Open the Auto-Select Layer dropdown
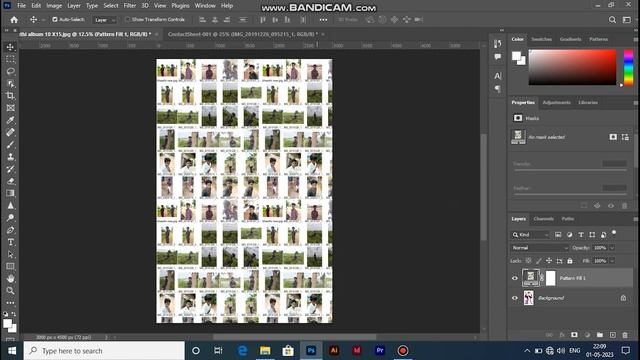Image resolution: width=640 pixels, height=360 pixels. coord(104,20)
